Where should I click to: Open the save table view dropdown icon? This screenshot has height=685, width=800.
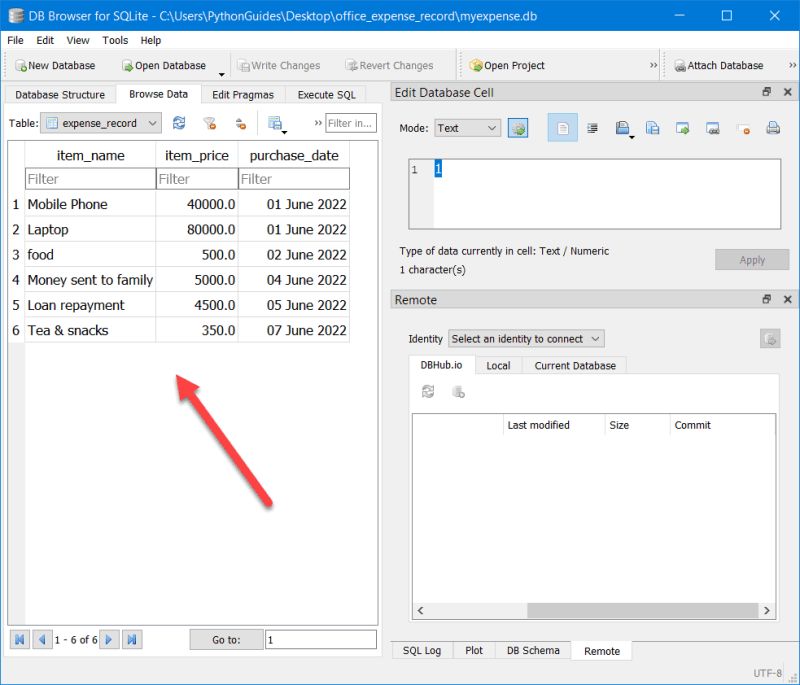[x=277, y=124]
